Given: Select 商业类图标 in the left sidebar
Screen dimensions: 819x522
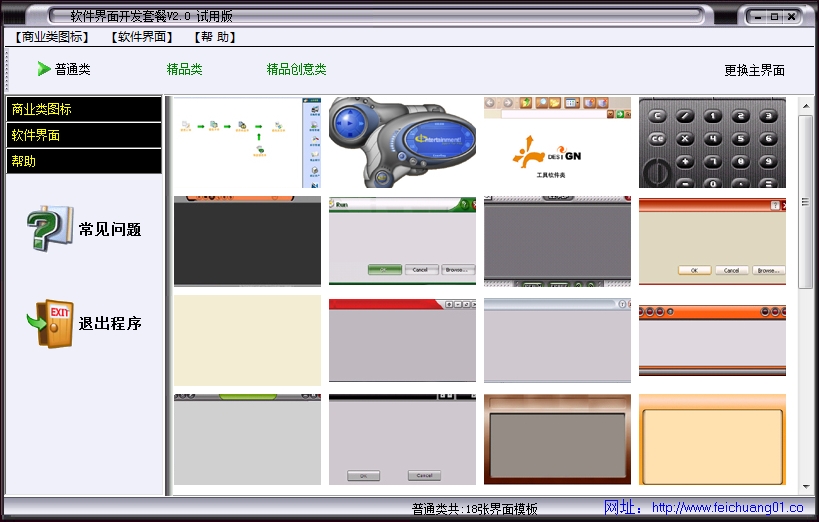Looking at the screenshot, I should pos(84,109).
